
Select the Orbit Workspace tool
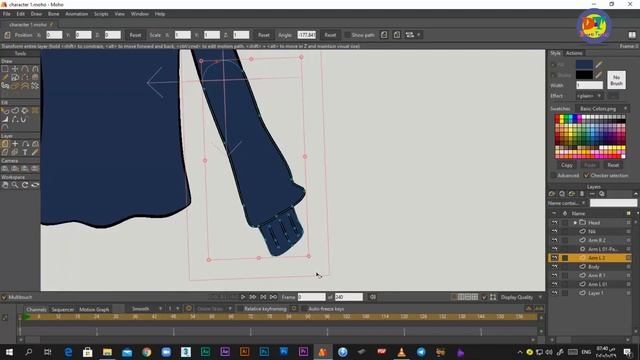tap(35, 185)
